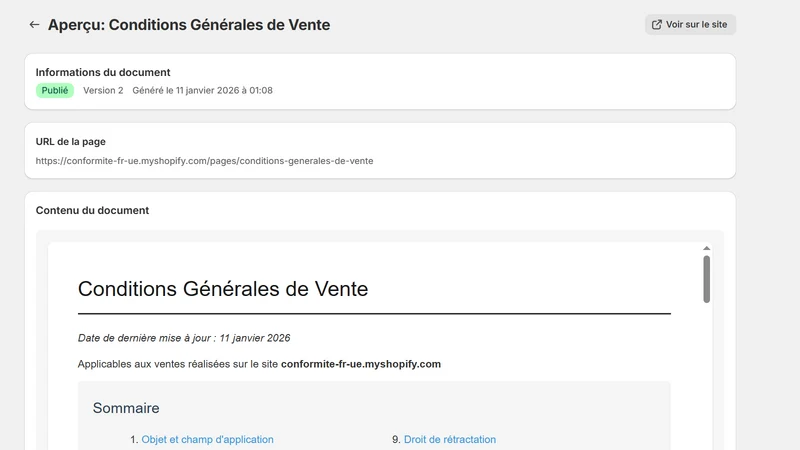800x450 pixels.
Task: Select 'Date de dernière mise à jour' line
Action: pos(184,338)
